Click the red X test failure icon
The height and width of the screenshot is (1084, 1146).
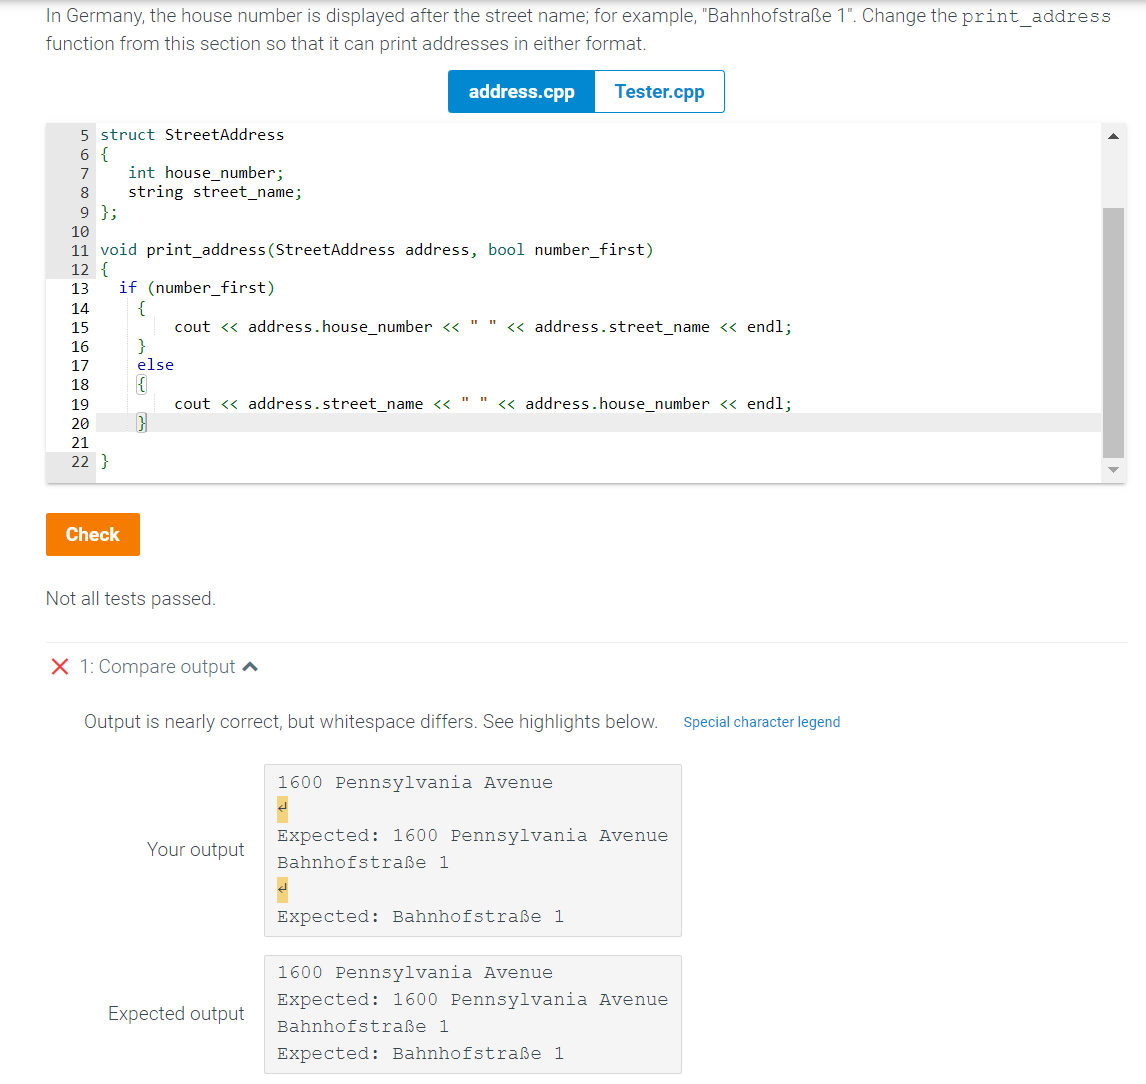pyautogui.click(x=58, y=666)
